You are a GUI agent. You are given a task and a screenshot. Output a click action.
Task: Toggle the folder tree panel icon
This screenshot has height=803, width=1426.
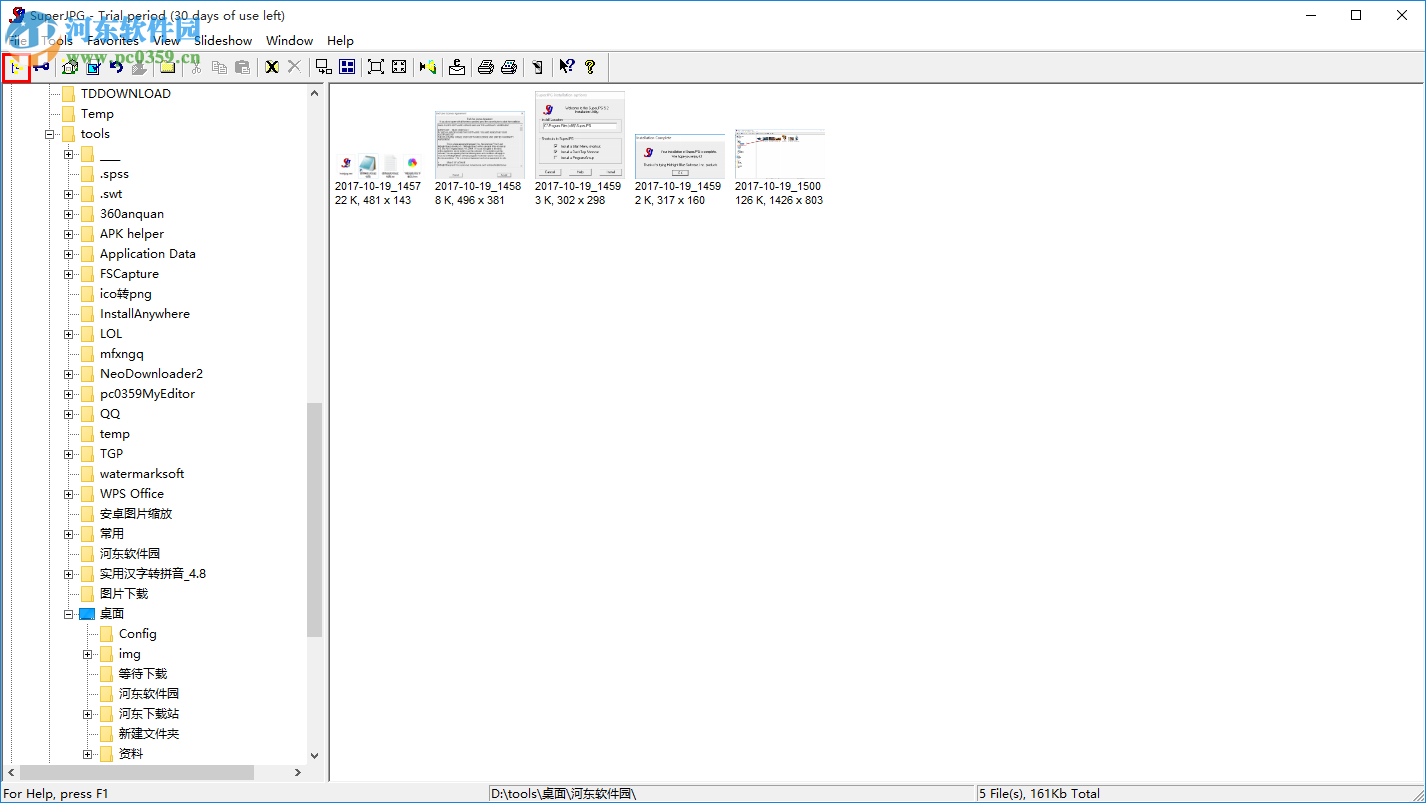tap(16, 67)
